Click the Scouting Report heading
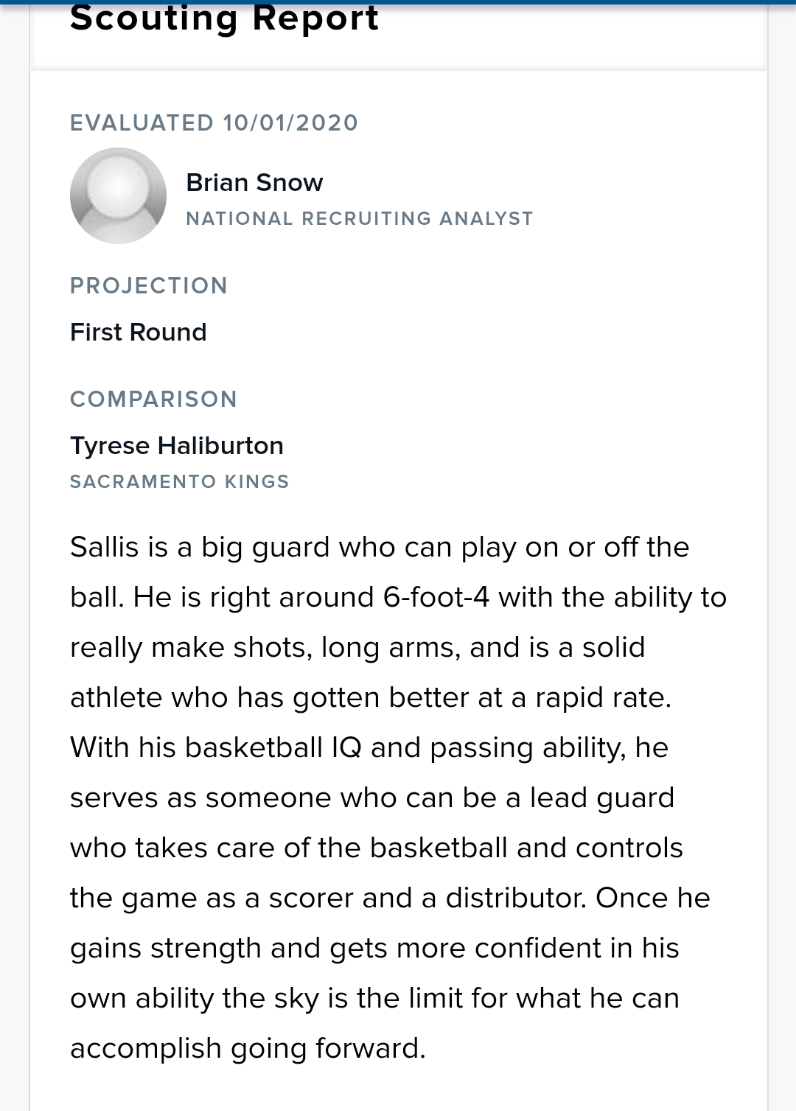 click(224, 18)
